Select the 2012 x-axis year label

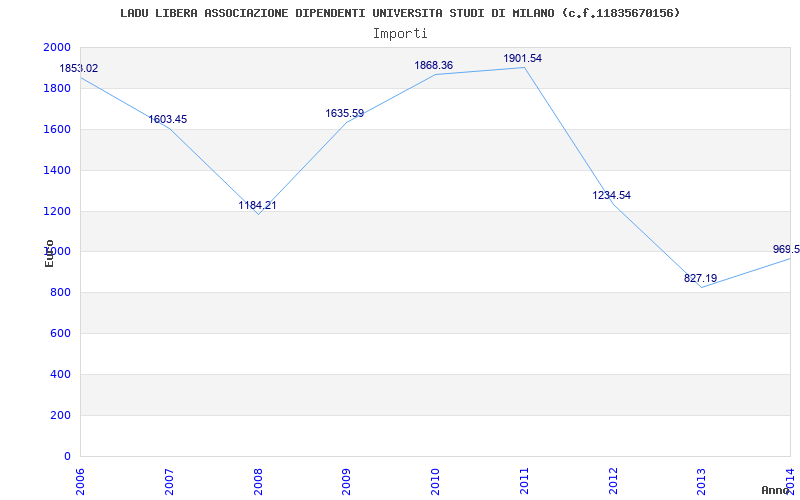pos(613,482)
